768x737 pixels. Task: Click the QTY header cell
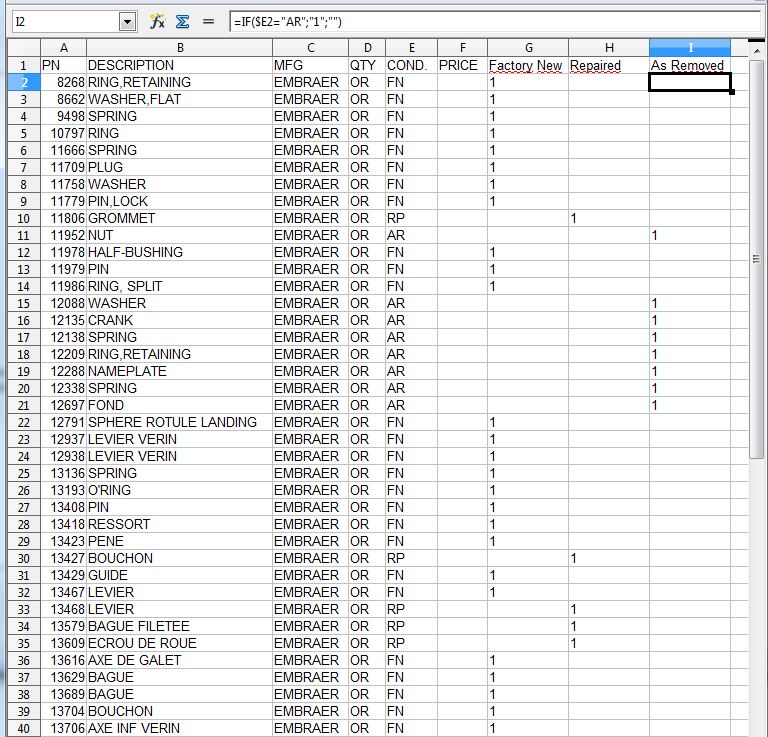point(367,65)
